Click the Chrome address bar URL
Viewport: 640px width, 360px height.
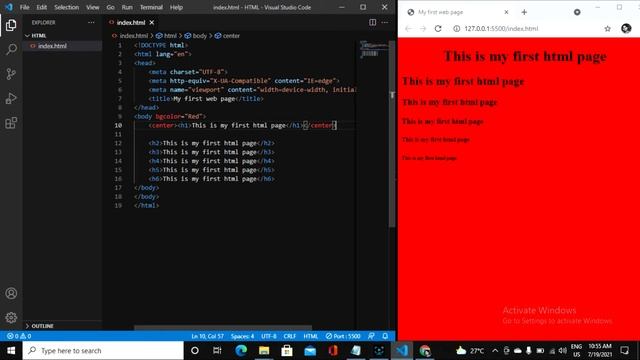tap(501, 29)
